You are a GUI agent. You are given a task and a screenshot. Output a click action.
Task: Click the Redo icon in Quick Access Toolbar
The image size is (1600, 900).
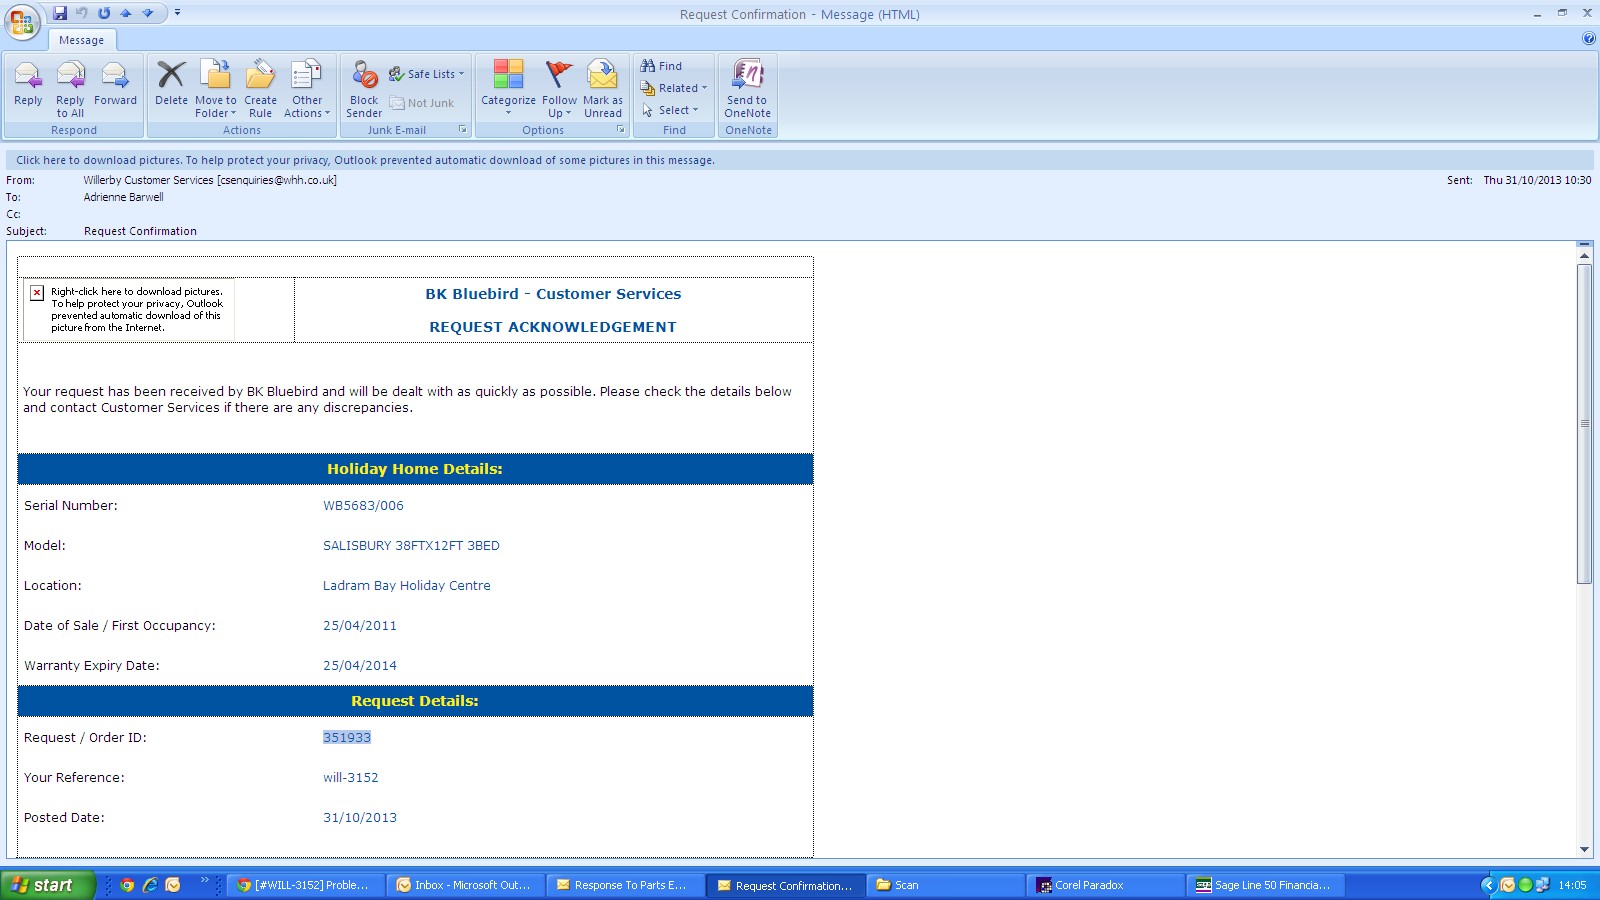[x=104, y=13]
